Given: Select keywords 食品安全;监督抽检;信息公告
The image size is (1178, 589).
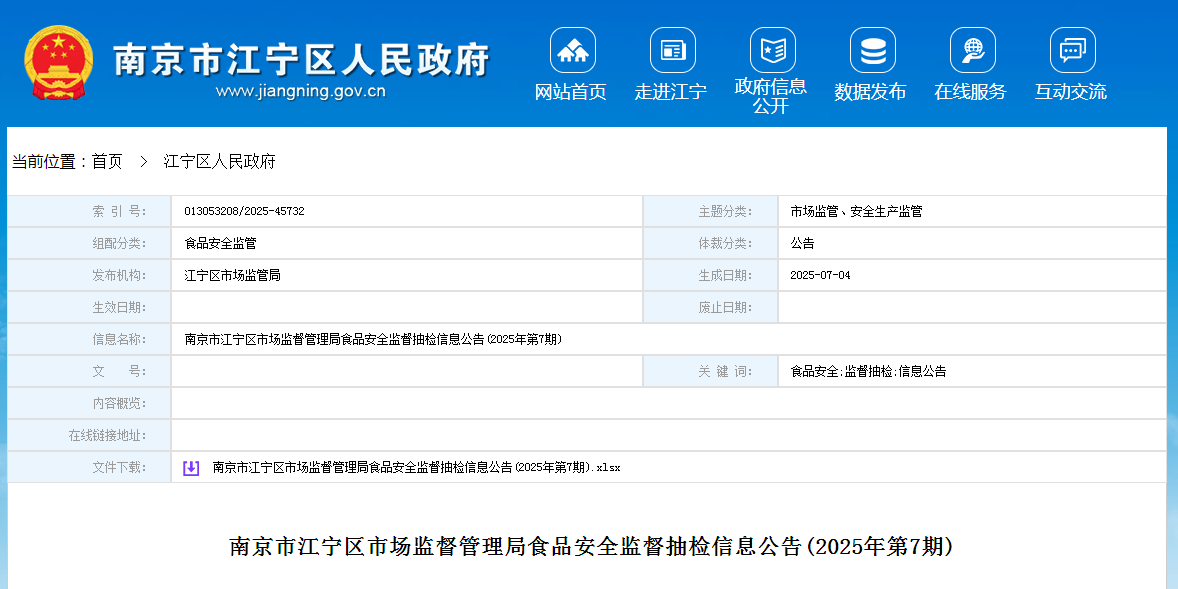Looking at the screenshot, I should pos(868,371).
